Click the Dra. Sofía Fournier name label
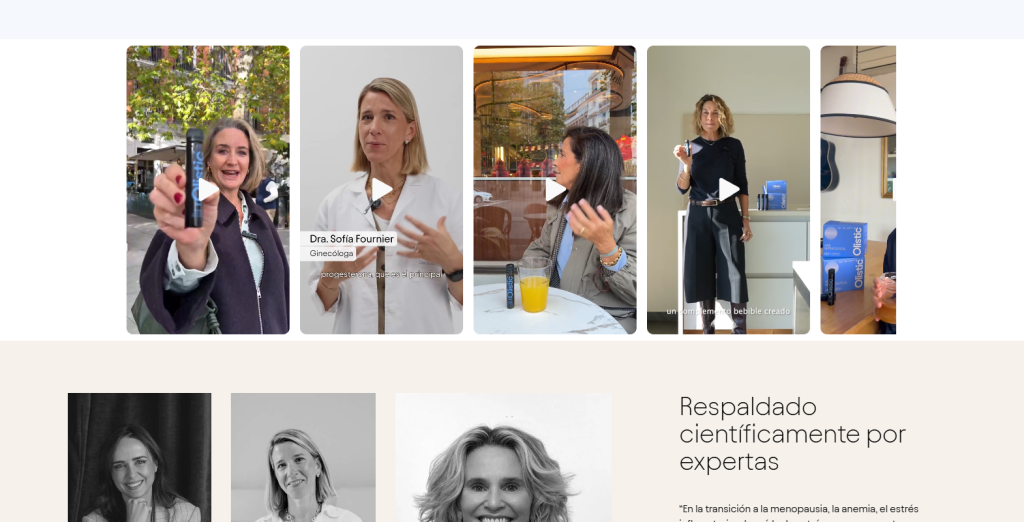The image size is (1024, 522). click(x=351, y=239)
